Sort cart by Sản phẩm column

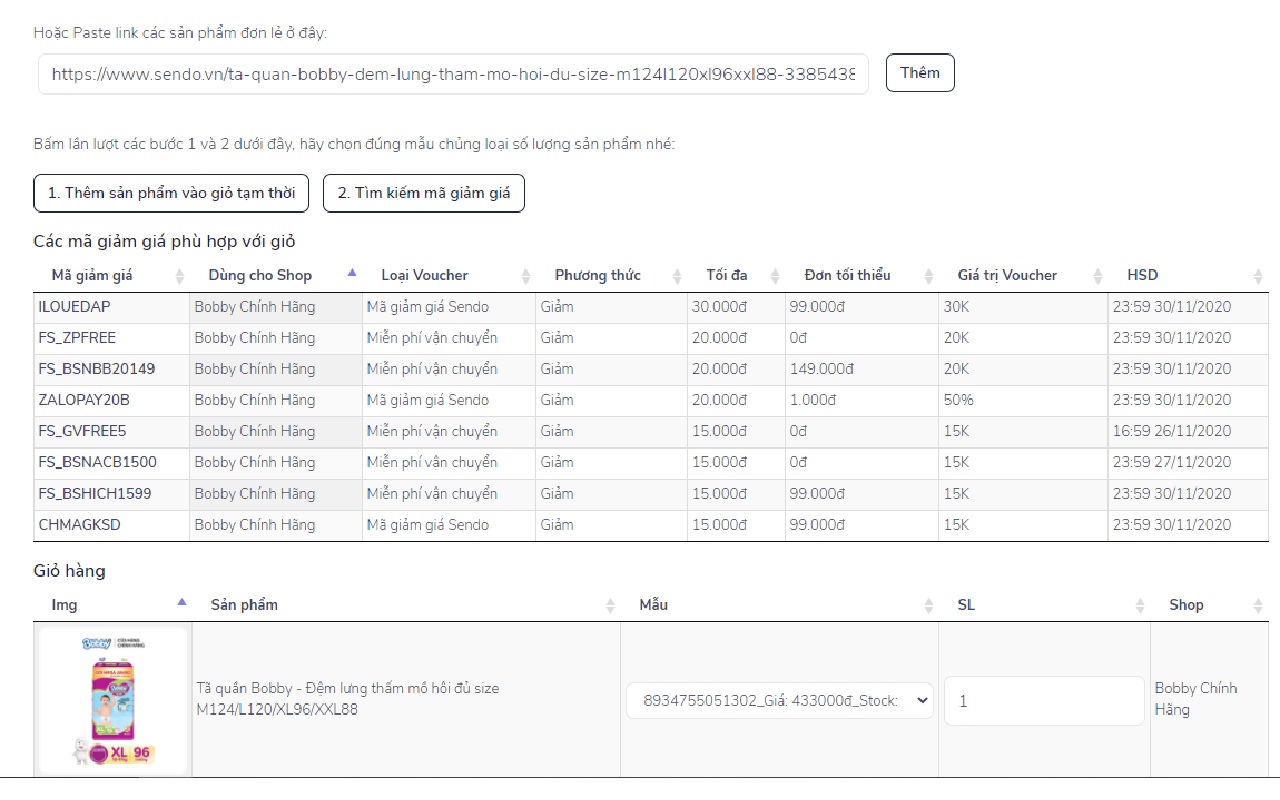(x=406, y=605)
